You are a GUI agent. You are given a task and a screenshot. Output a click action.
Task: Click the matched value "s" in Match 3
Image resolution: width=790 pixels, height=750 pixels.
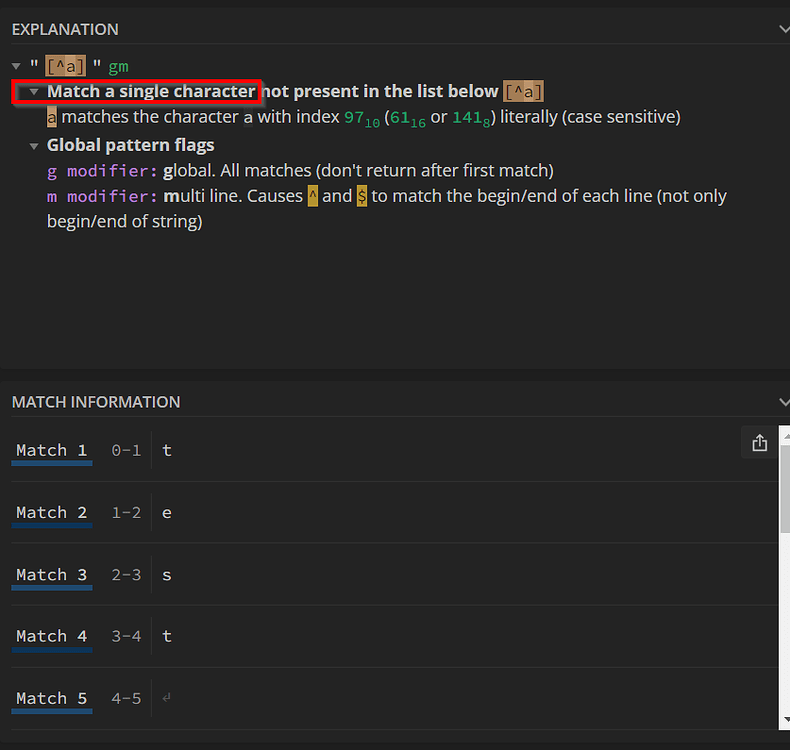pos(167,575)
